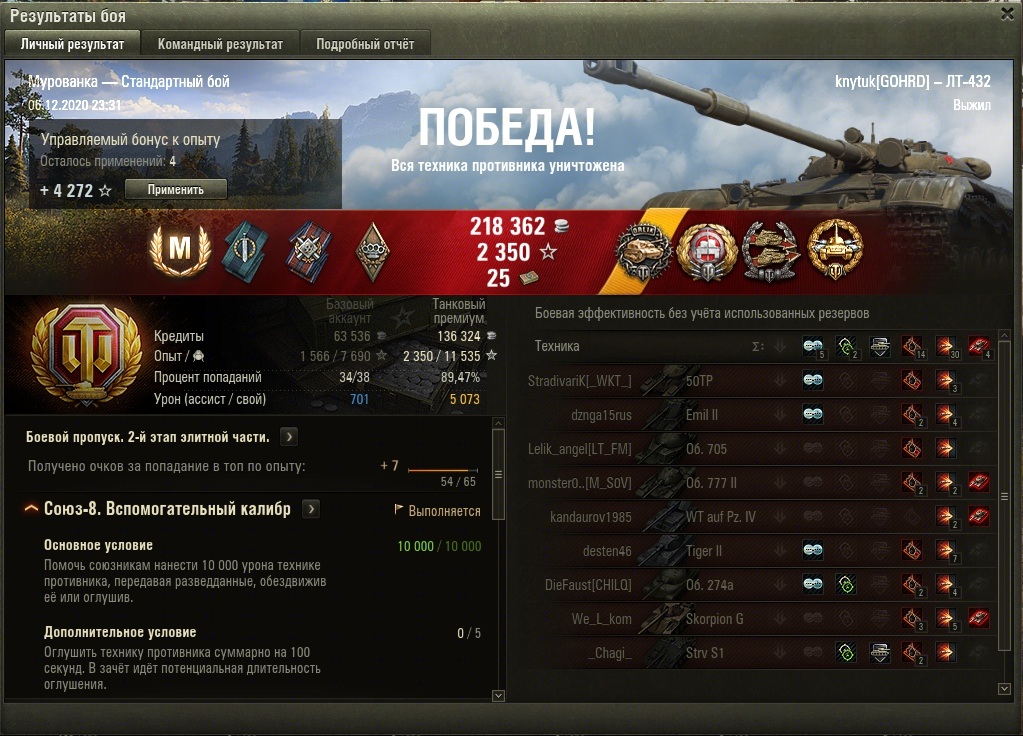Click the teal plaid dagger medal
Screen dimensions: 1023x736
pos(245,252)
